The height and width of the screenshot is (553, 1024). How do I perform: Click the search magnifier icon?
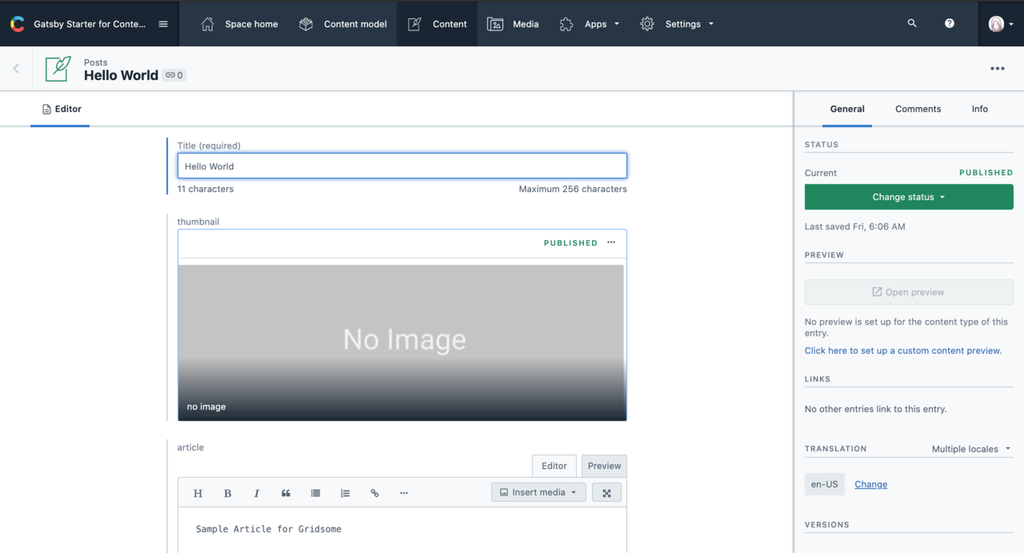click(x=911, y=23)
